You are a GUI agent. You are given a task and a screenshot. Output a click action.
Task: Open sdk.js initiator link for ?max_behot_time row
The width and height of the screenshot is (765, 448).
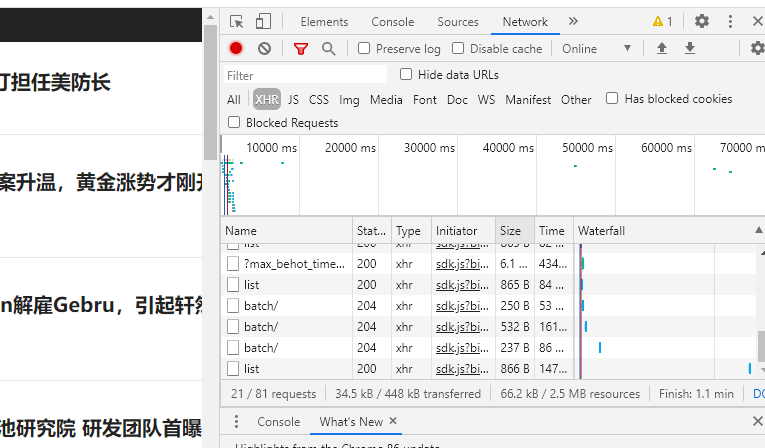click(462, 264)
